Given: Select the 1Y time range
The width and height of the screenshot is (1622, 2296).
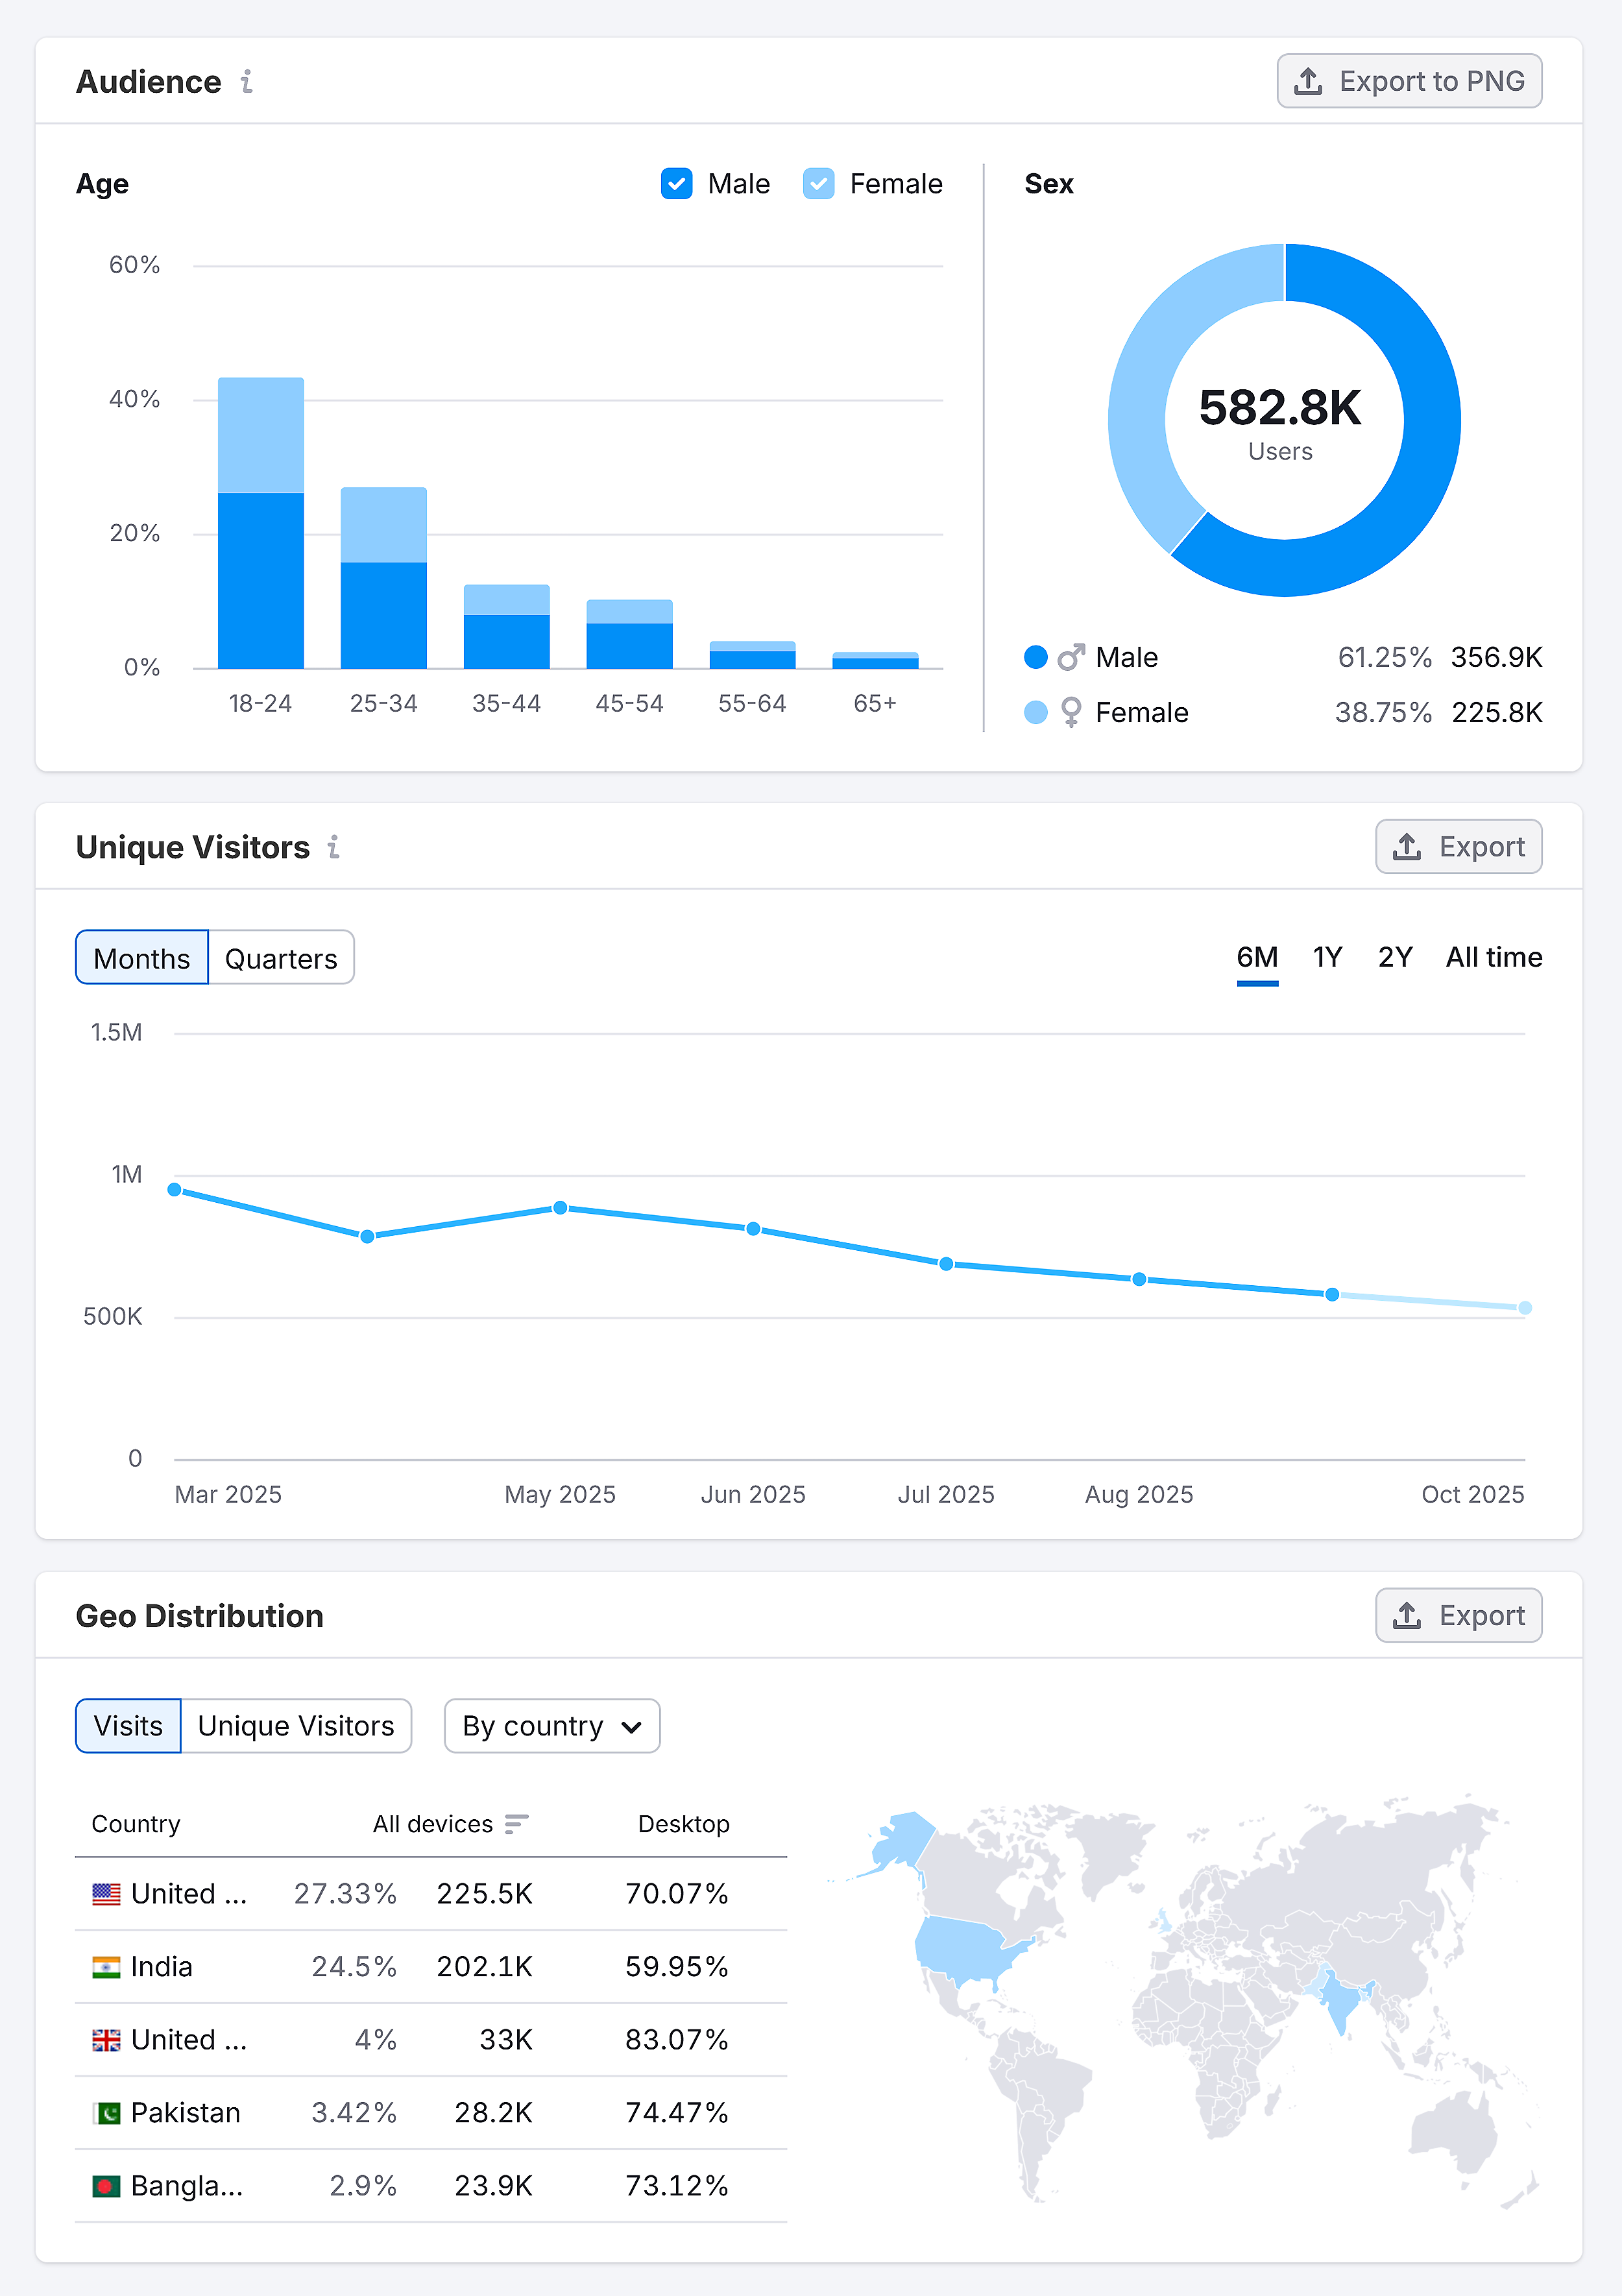Looking at the screenshot, I should (x=1327, y=957).
